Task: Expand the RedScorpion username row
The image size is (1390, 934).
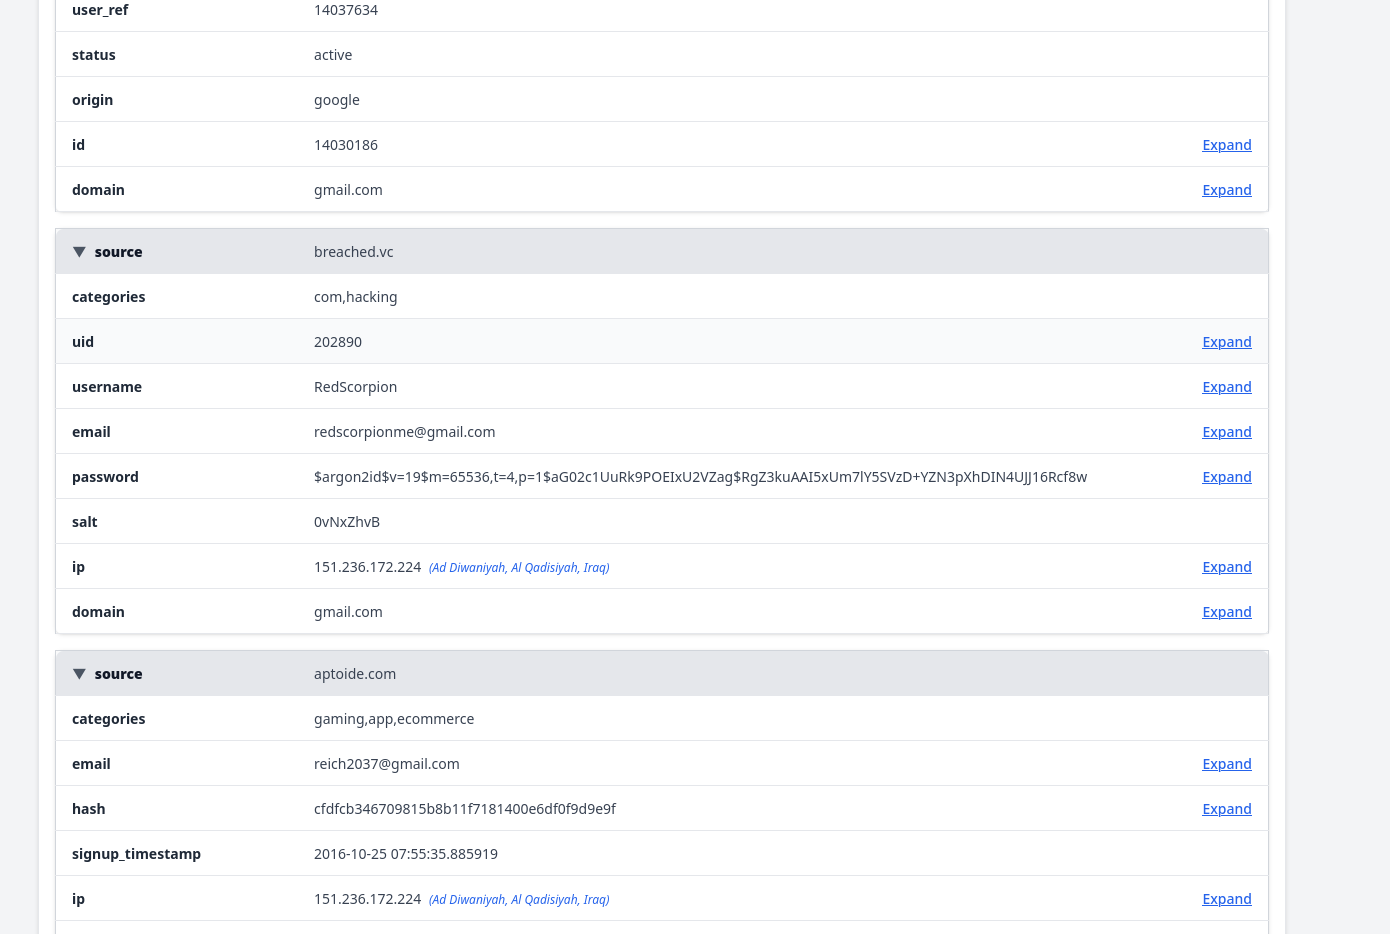Action: (1226, 387)
